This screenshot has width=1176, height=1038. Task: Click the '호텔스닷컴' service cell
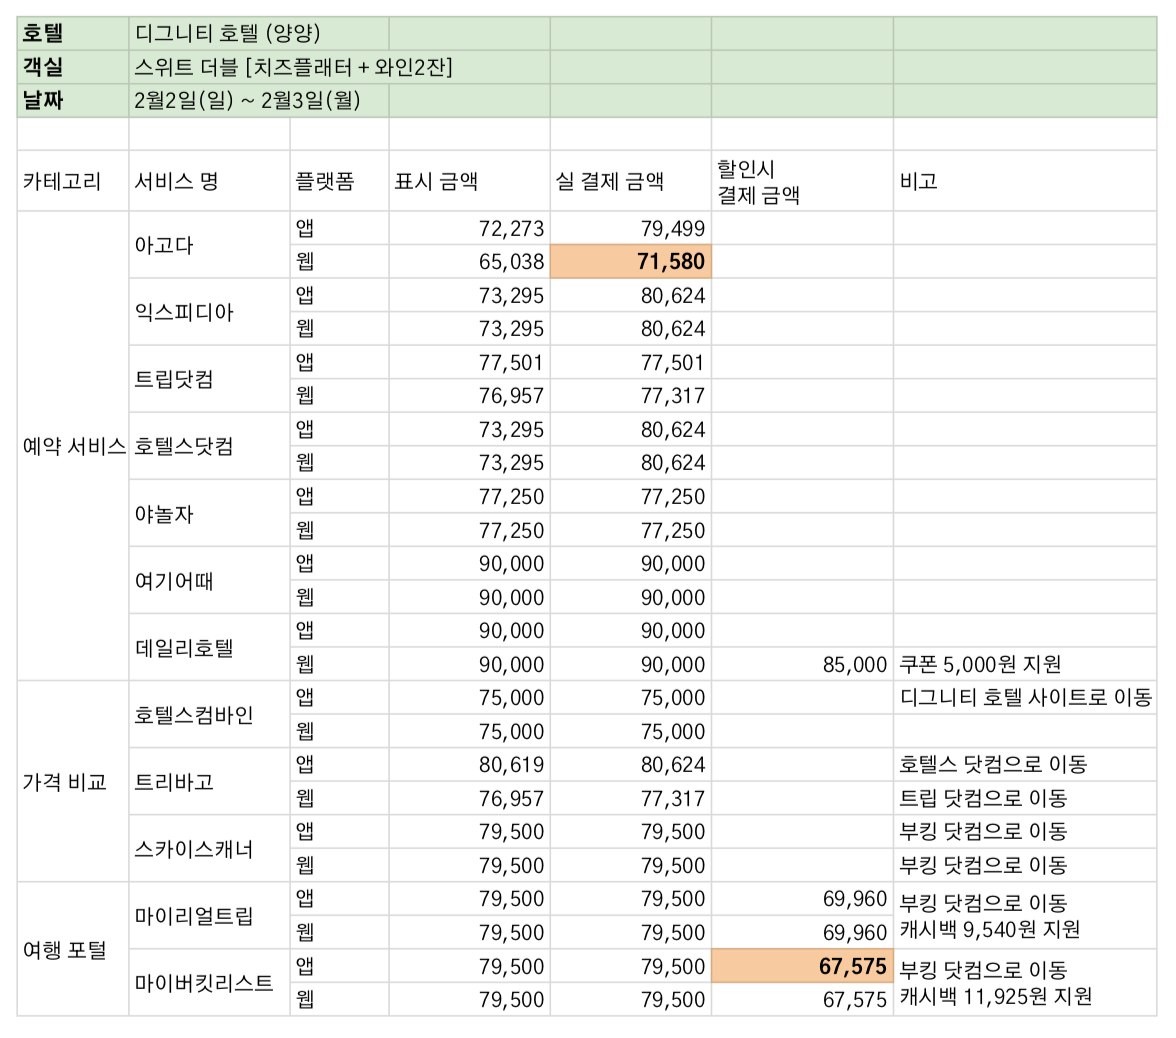tap(209, 446)
